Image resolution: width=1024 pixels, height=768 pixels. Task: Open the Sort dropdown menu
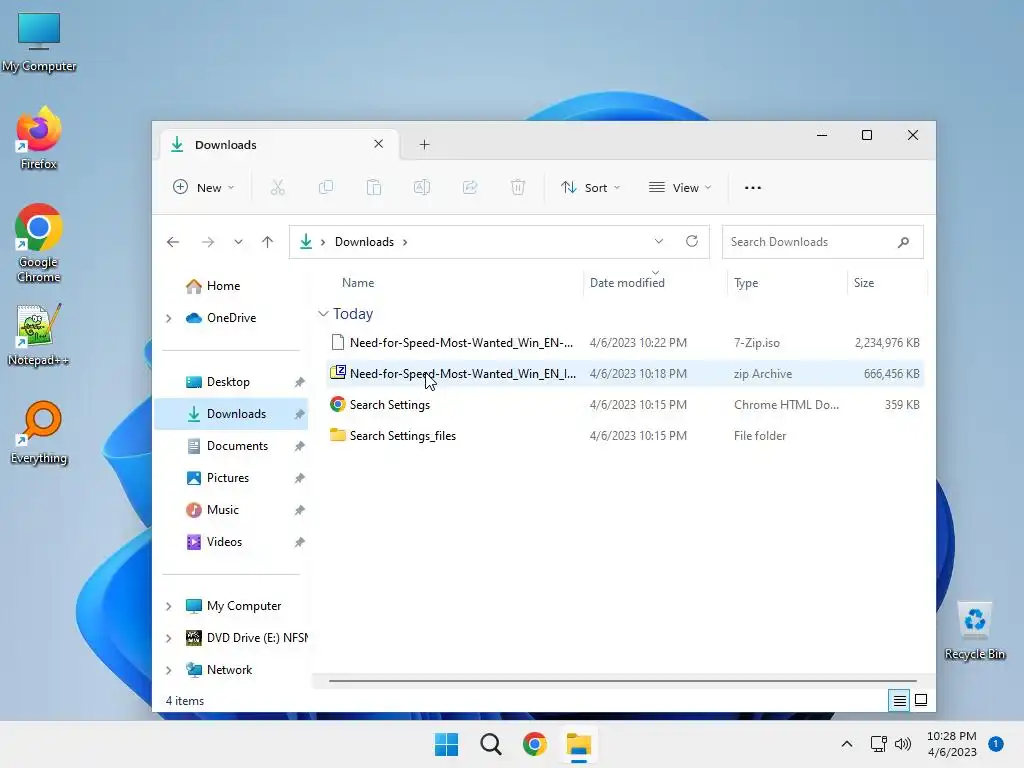pyautogui.click(x=590, y=188)
